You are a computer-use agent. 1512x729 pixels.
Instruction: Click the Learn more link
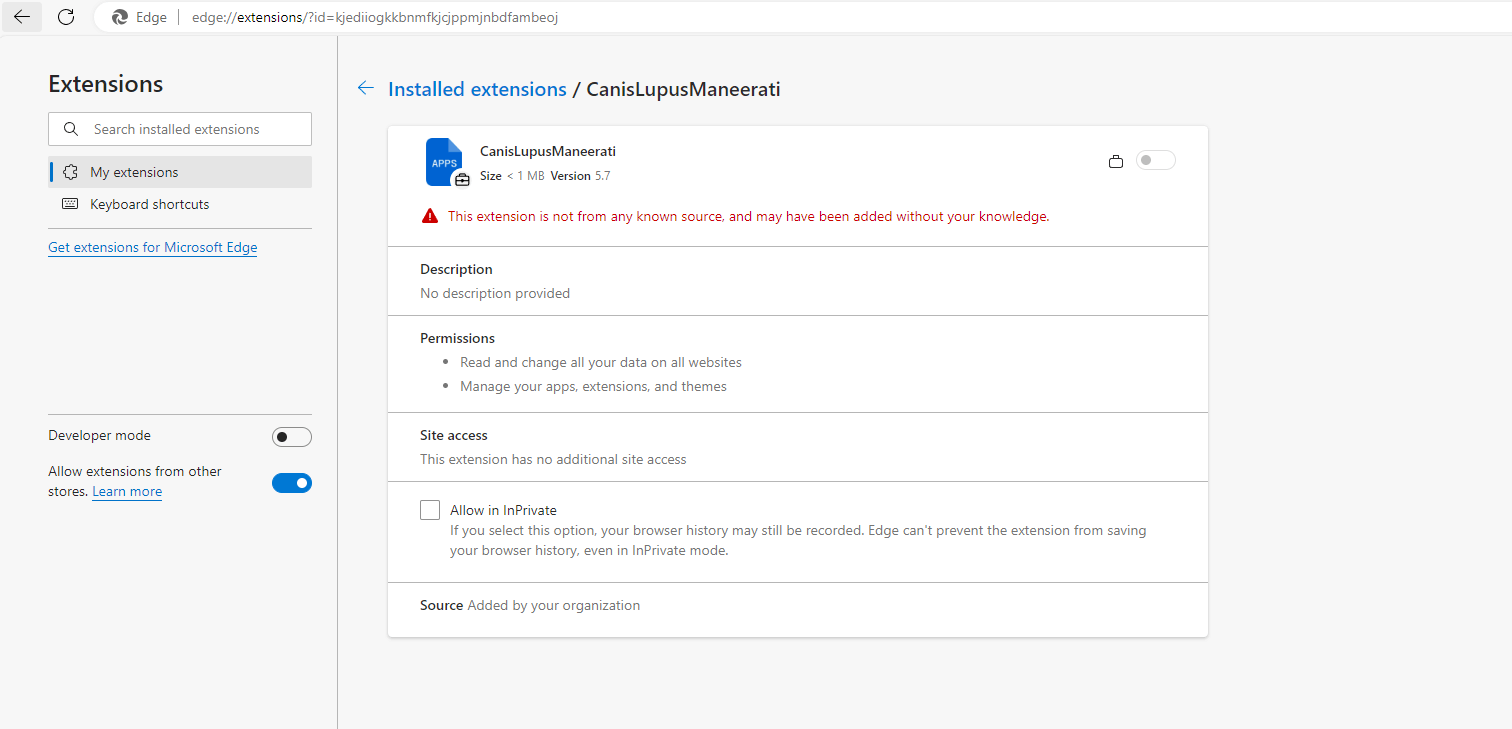[127, 492]
